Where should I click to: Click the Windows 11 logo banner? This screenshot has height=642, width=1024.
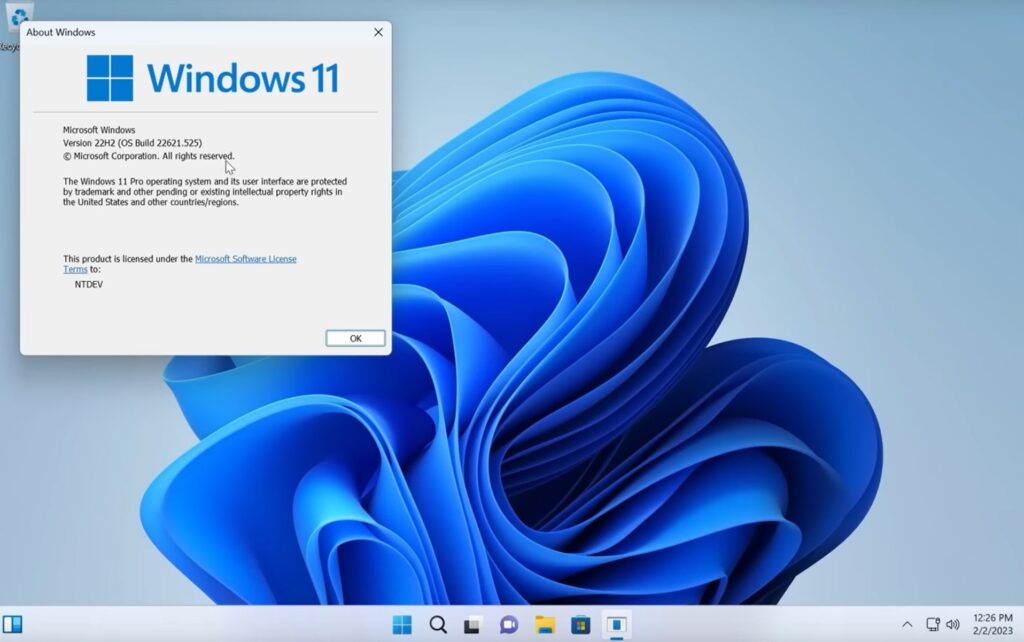click(212, 78)
